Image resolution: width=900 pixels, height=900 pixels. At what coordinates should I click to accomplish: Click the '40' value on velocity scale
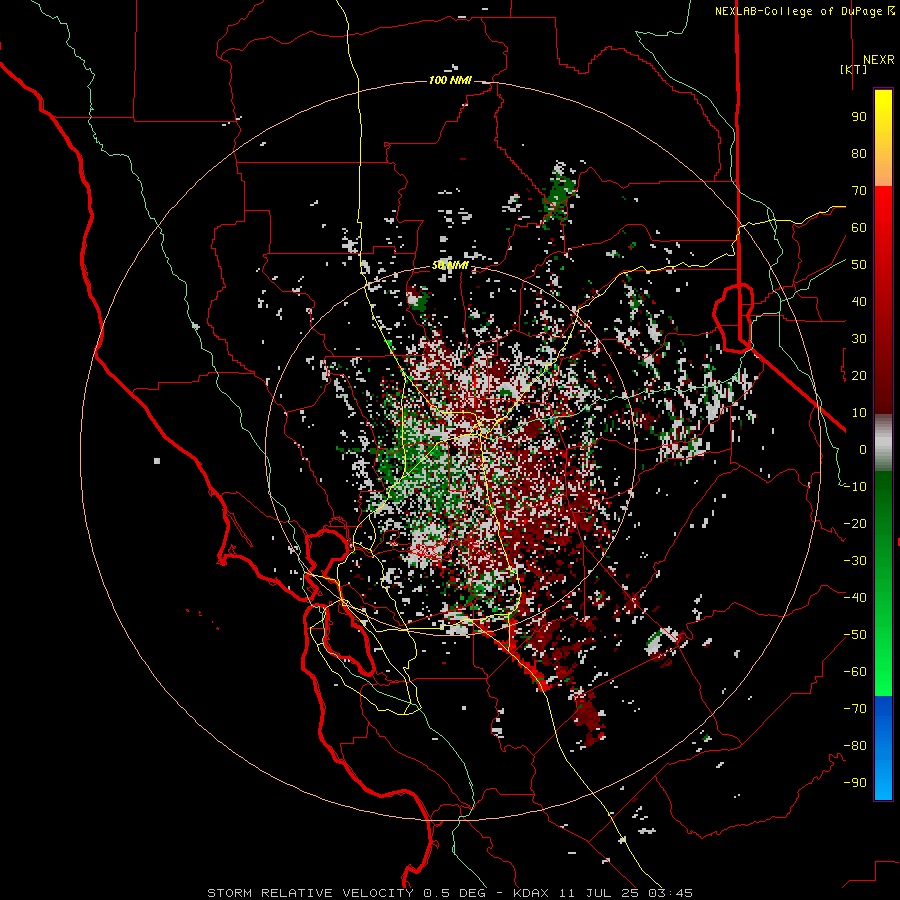[x=859, y=302]
